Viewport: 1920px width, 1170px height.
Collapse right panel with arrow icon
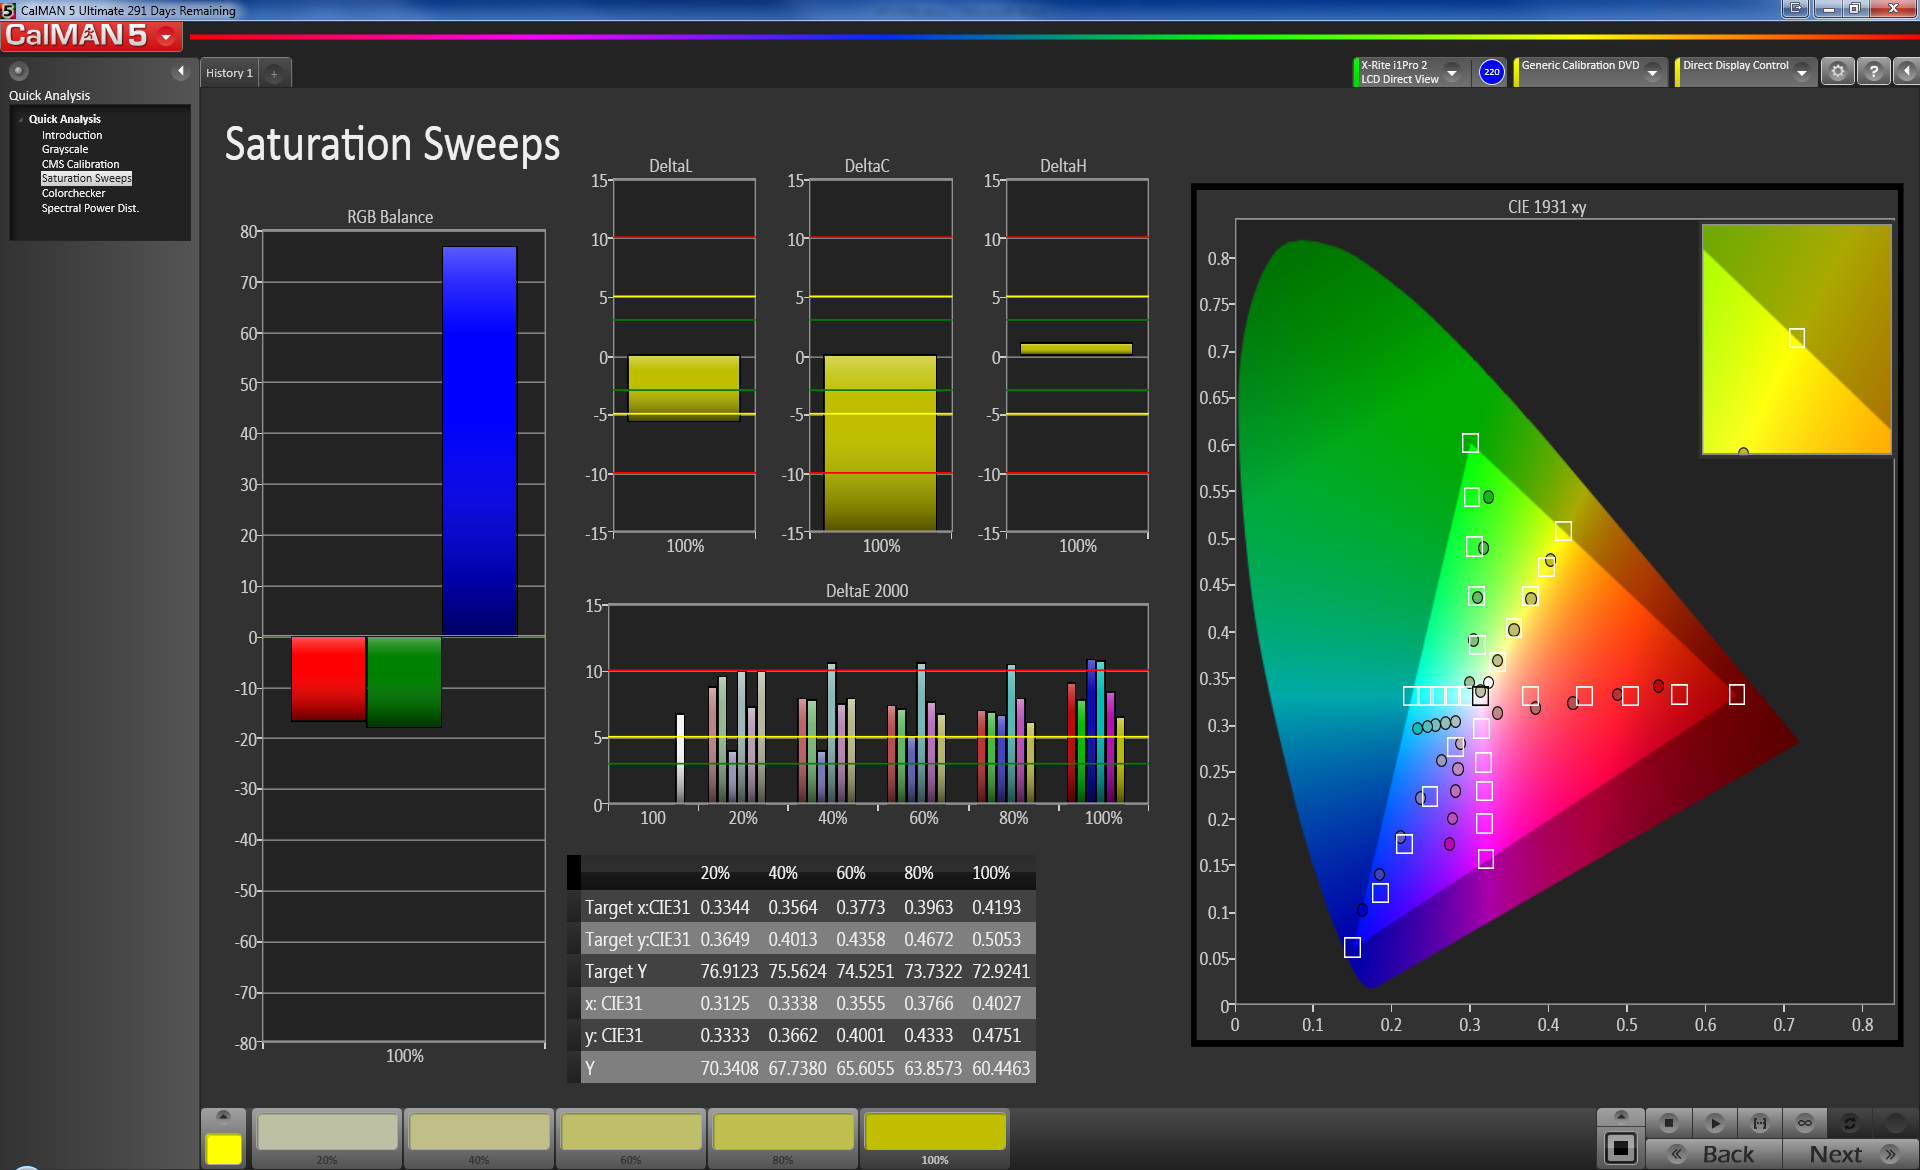click(1907, 72)
